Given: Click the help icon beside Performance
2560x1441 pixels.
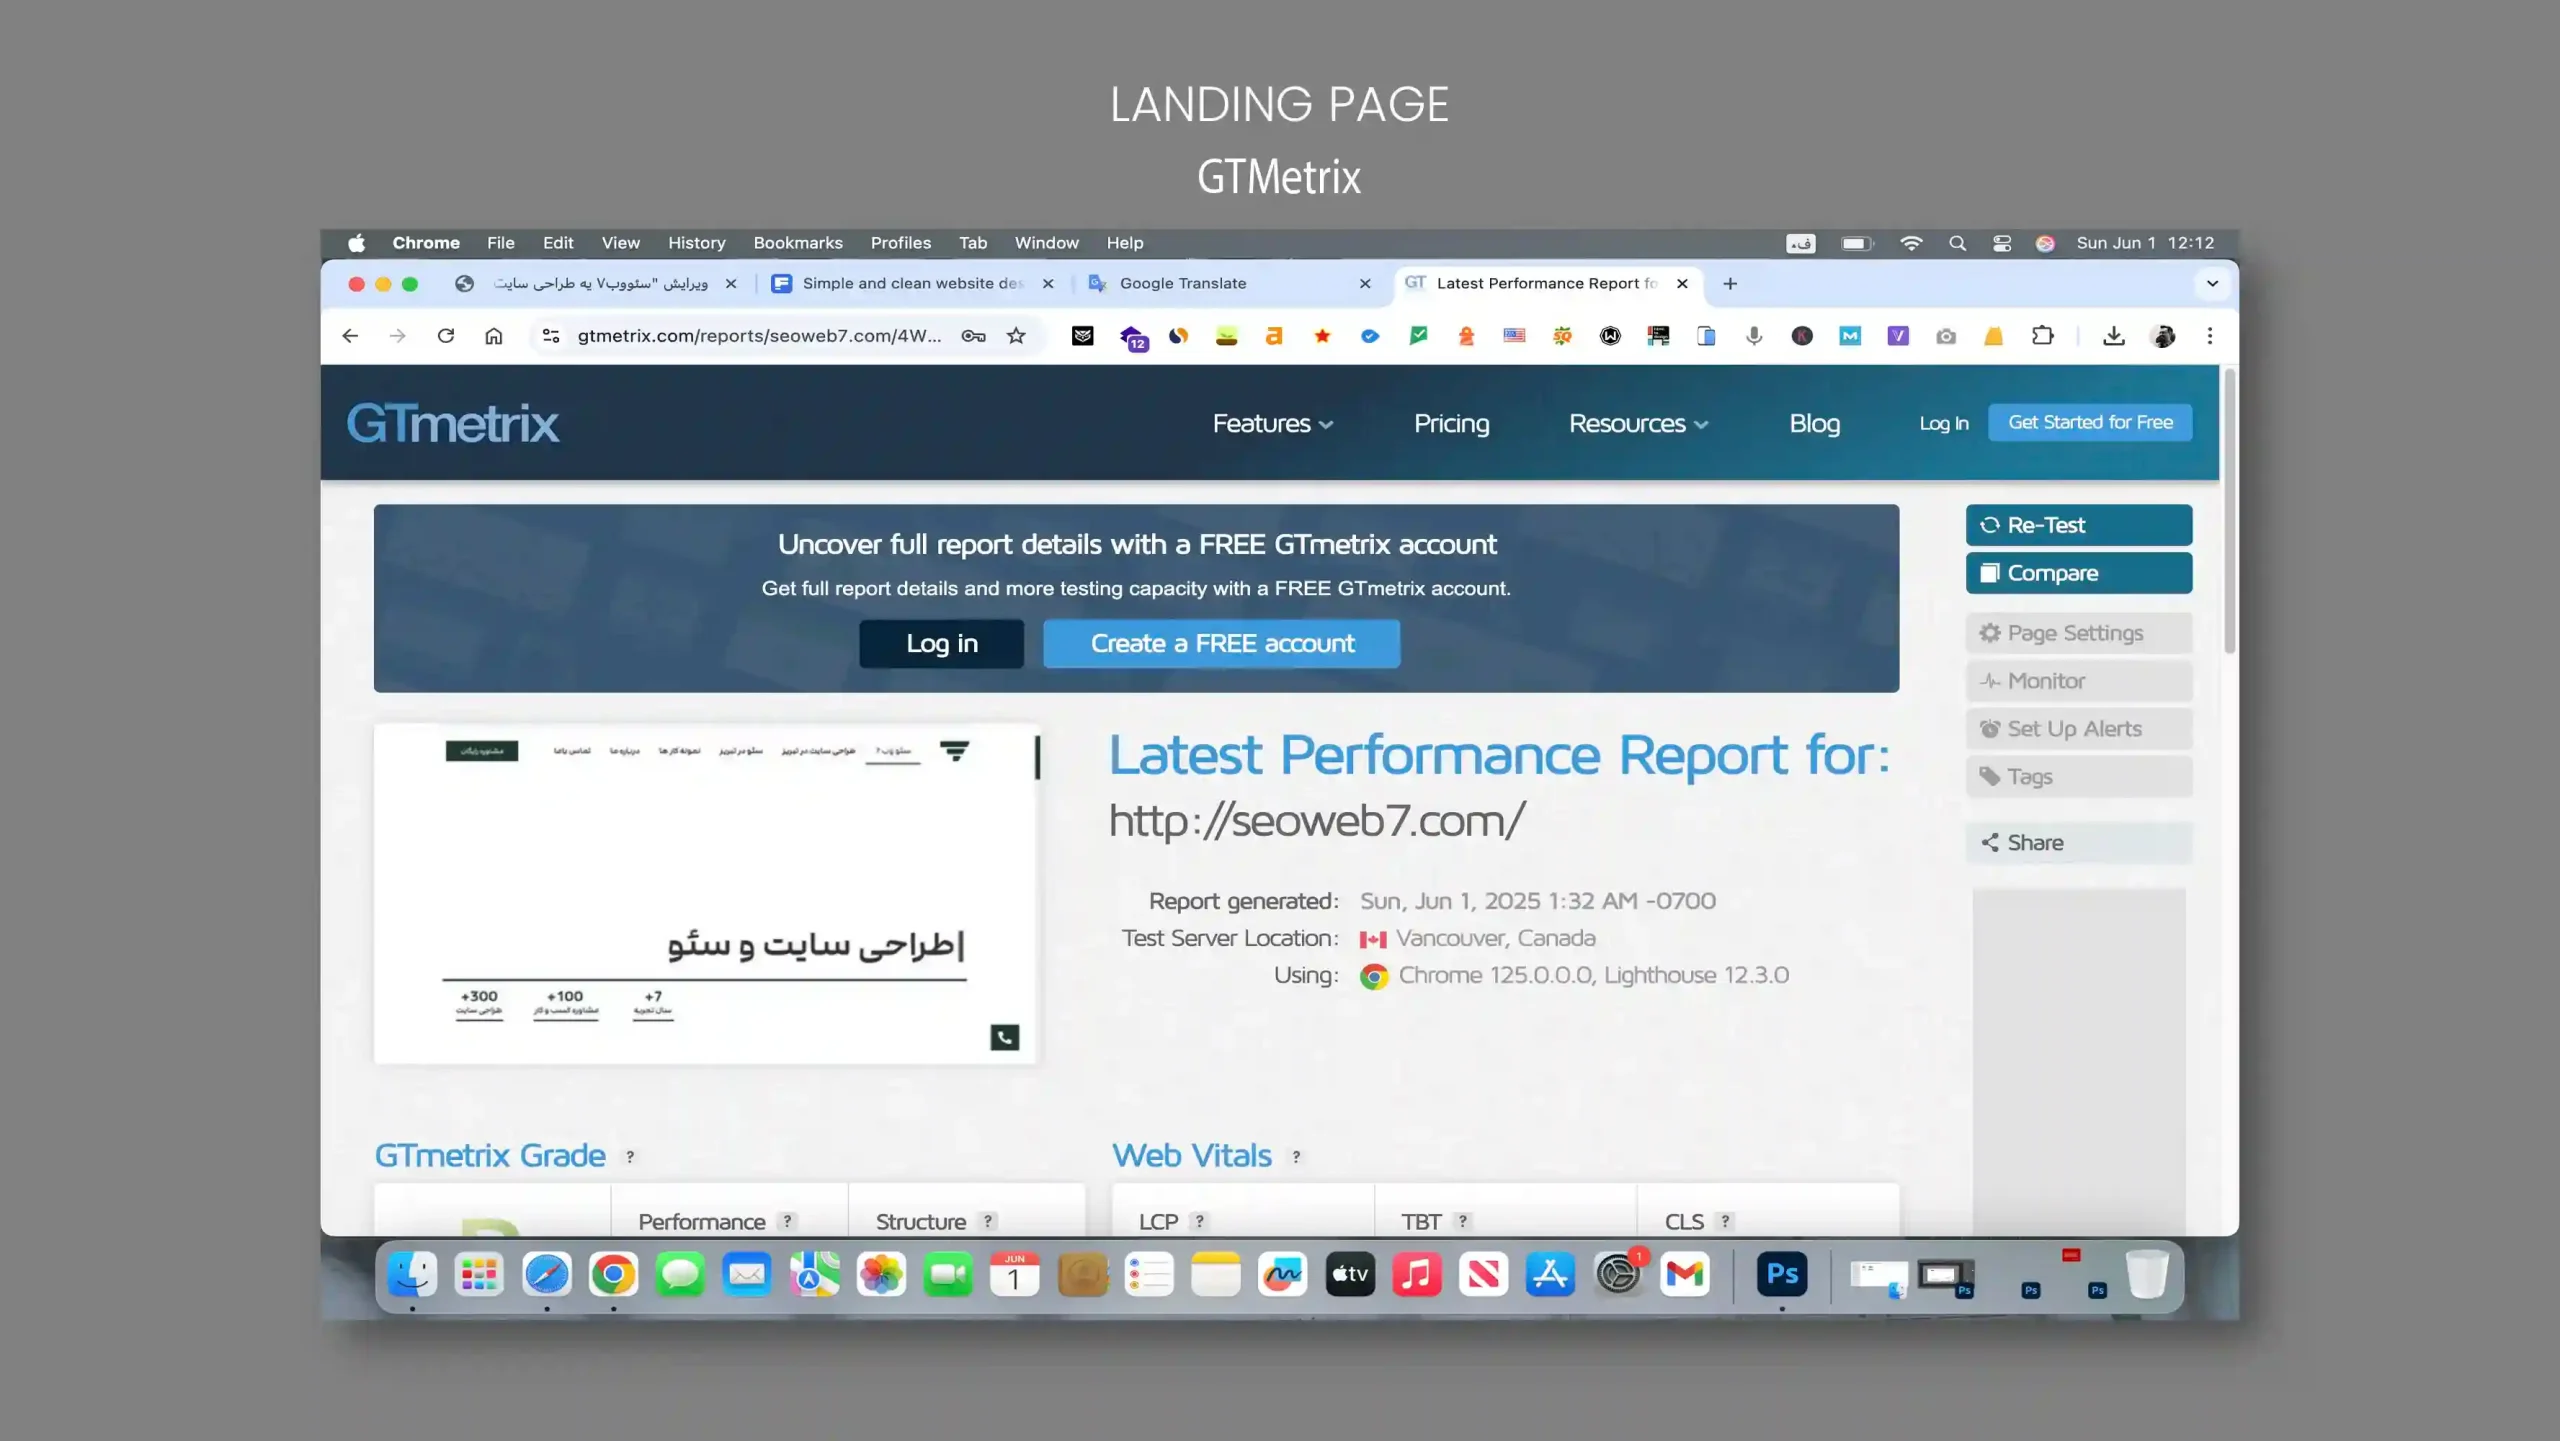Looking at the screenshot, I should (788, 1221).
